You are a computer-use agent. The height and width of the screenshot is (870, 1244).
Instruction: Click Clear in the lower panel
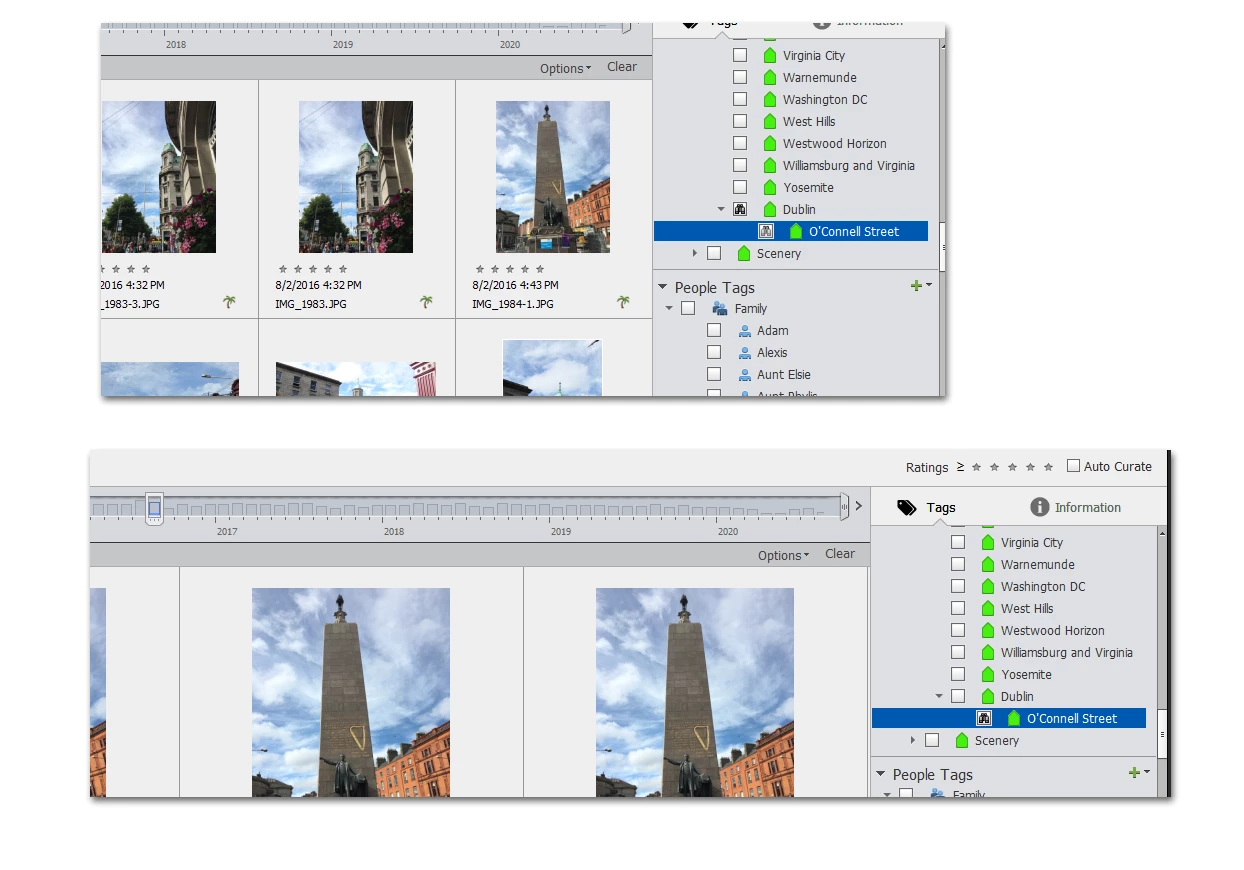tap(840, 554)
